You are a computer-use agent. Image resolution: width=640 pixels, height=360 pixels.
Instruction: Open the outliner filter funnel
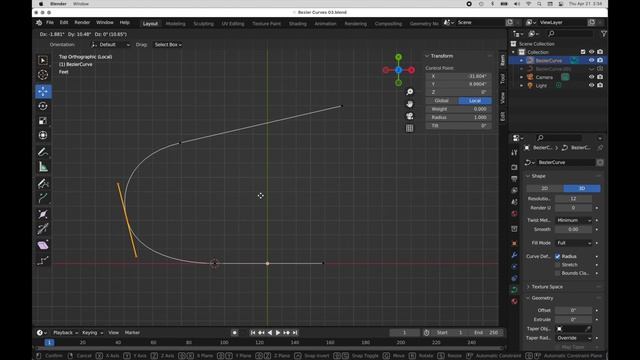[603, 33]
